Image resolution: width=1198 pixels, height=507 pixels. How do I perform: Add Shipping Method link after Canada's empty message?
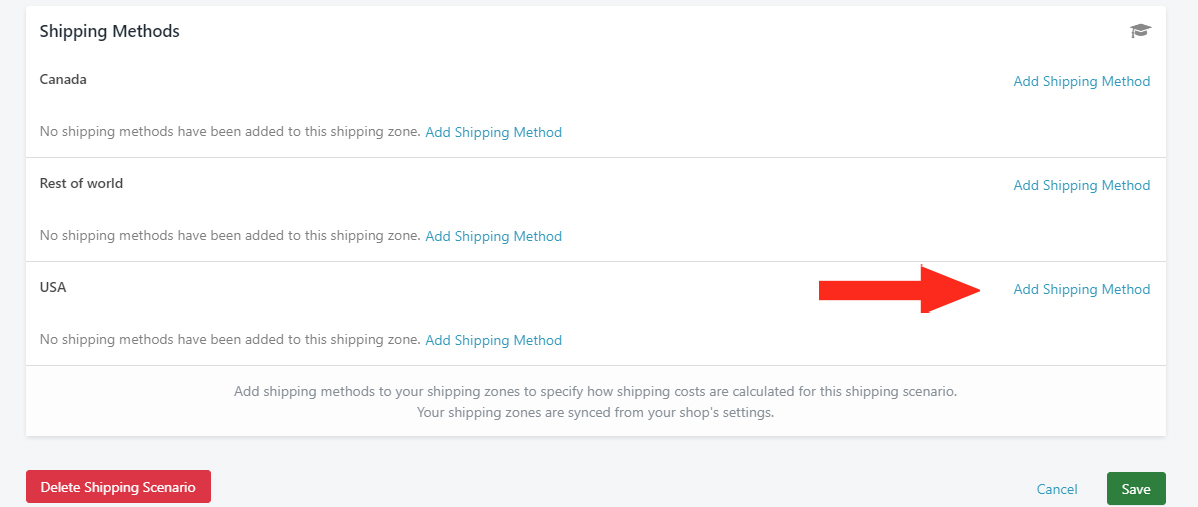click(494, 132)
